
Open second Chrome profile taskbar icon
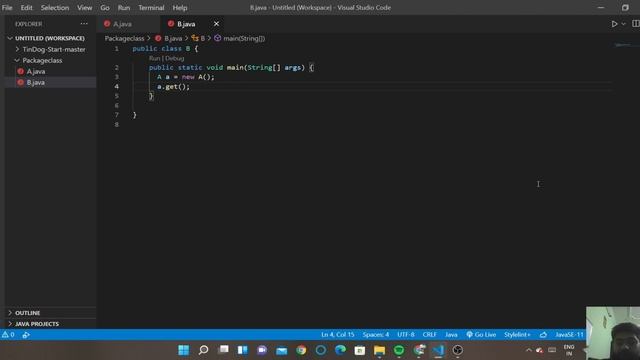point(419,350)
